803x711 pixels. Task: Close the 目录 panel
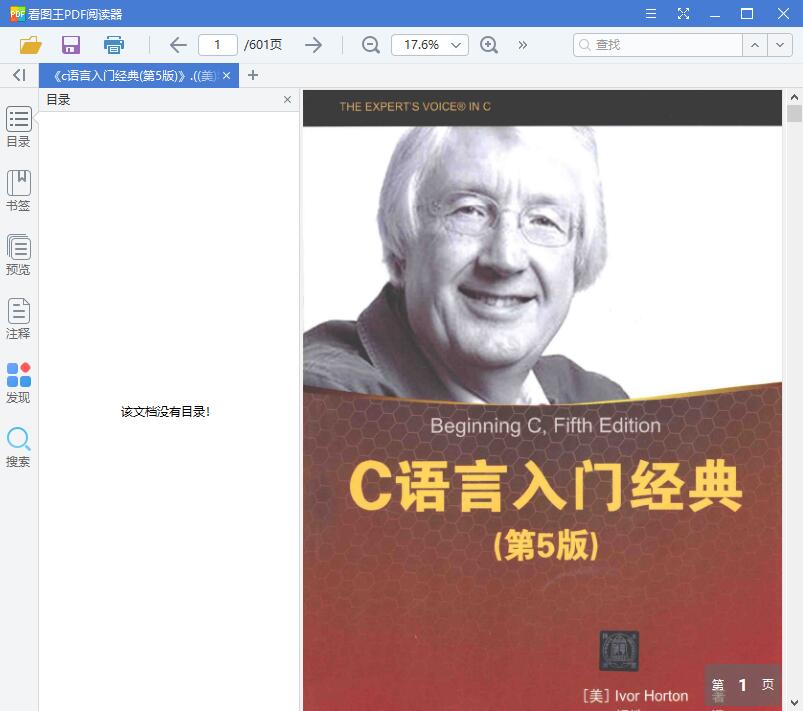[287, 99]
